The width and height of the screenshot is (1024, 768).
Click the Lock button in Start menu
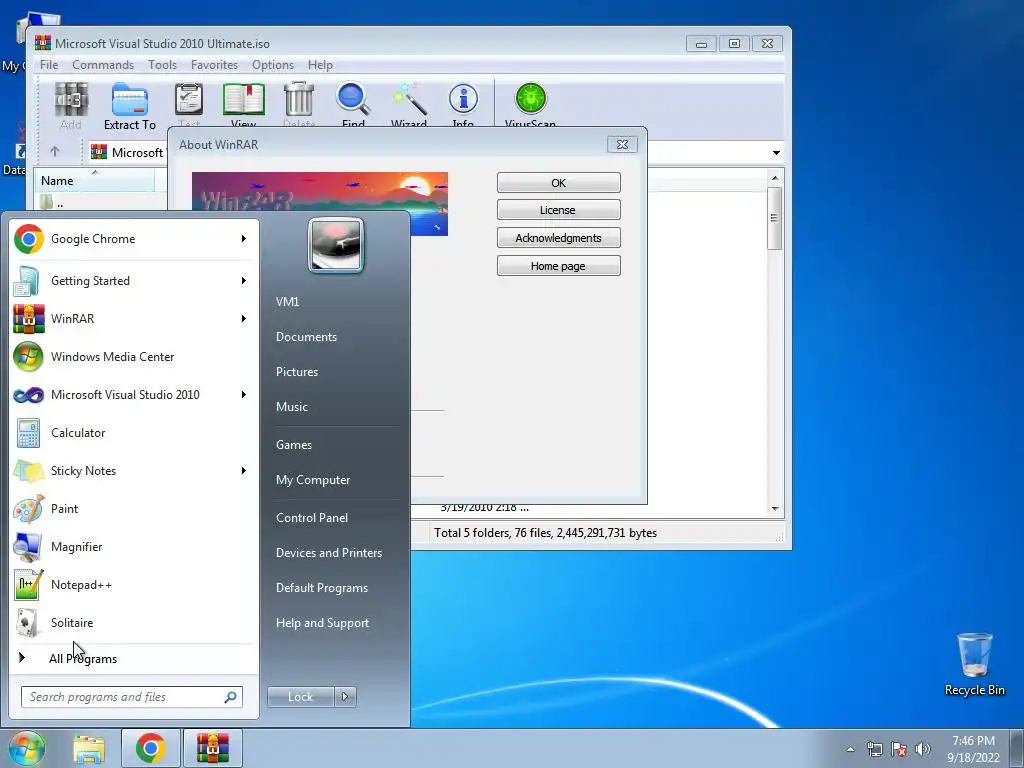[301, 697]
